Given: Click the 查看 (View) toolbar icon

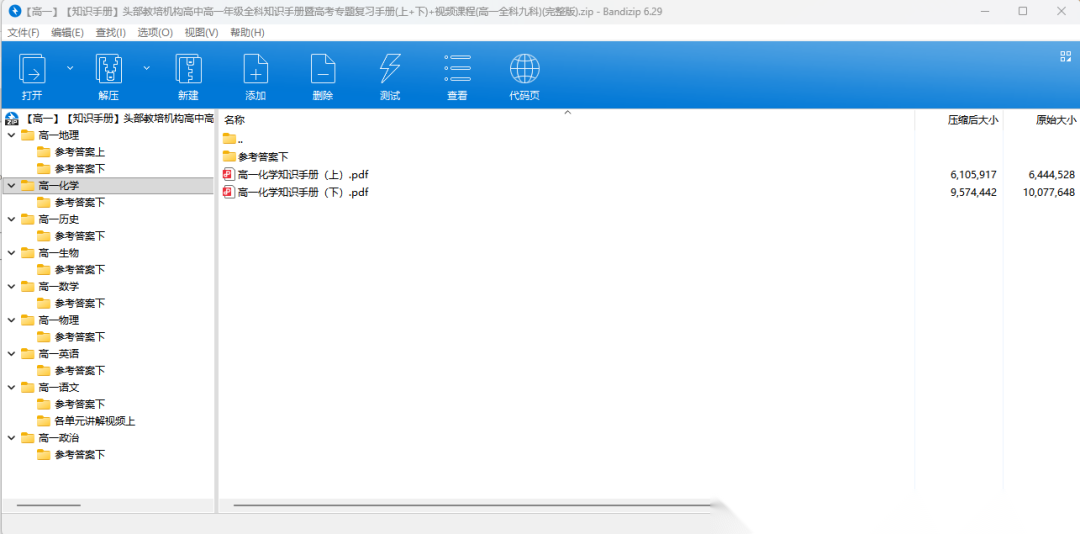Looking at the screenshot, I should pos(457,70).
